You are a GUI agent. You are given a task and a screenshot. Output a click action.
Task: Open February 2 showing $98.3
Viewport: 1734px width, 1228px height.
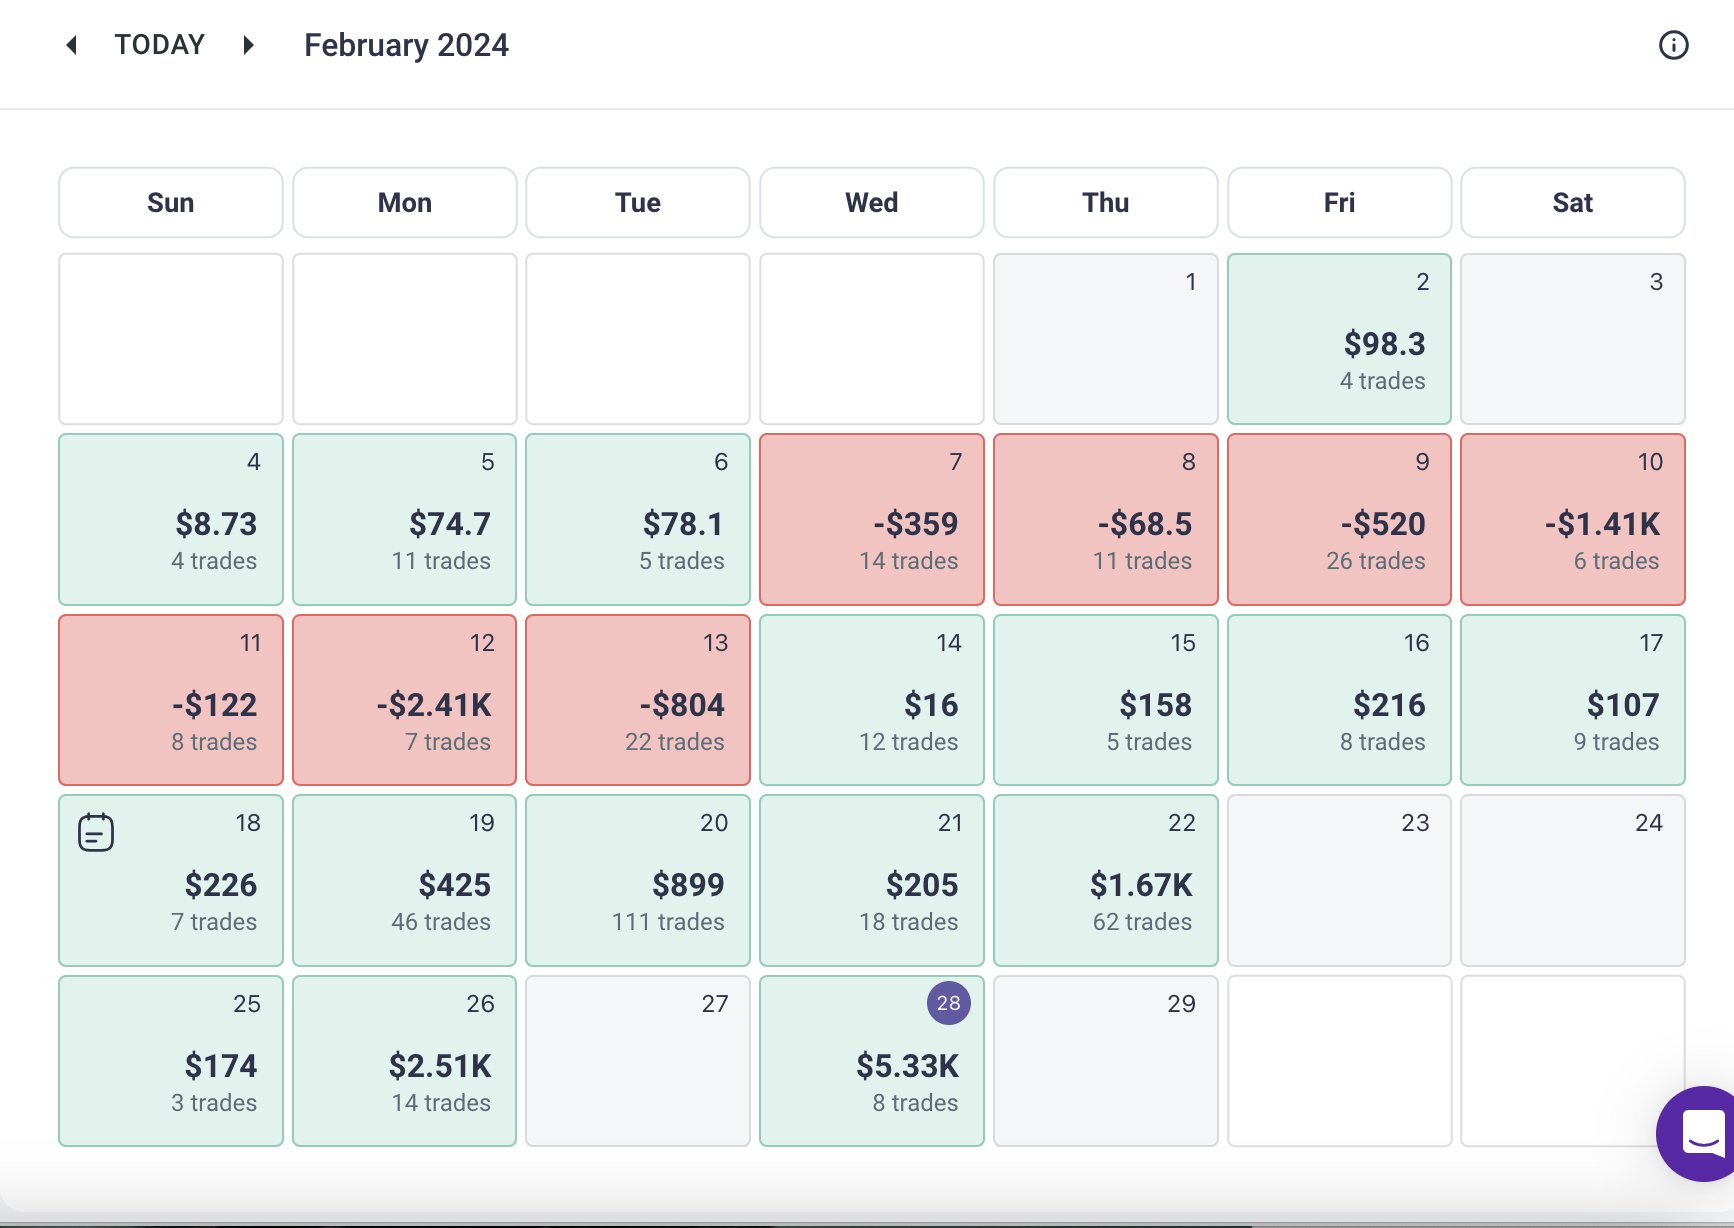(x=1339, y=339)
